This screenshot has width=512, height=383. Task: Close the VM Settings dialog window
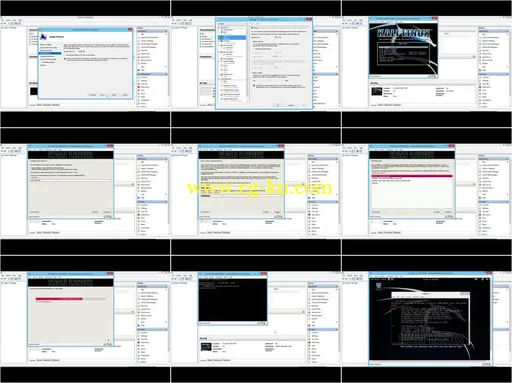click(x=309, y=19)
